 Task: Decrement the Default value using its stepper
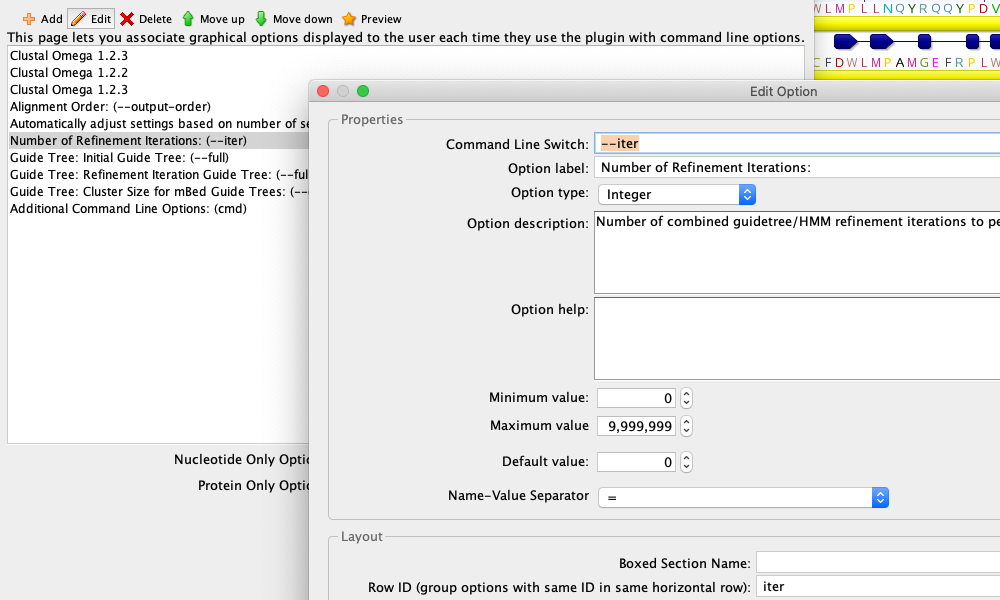(686, 465)
